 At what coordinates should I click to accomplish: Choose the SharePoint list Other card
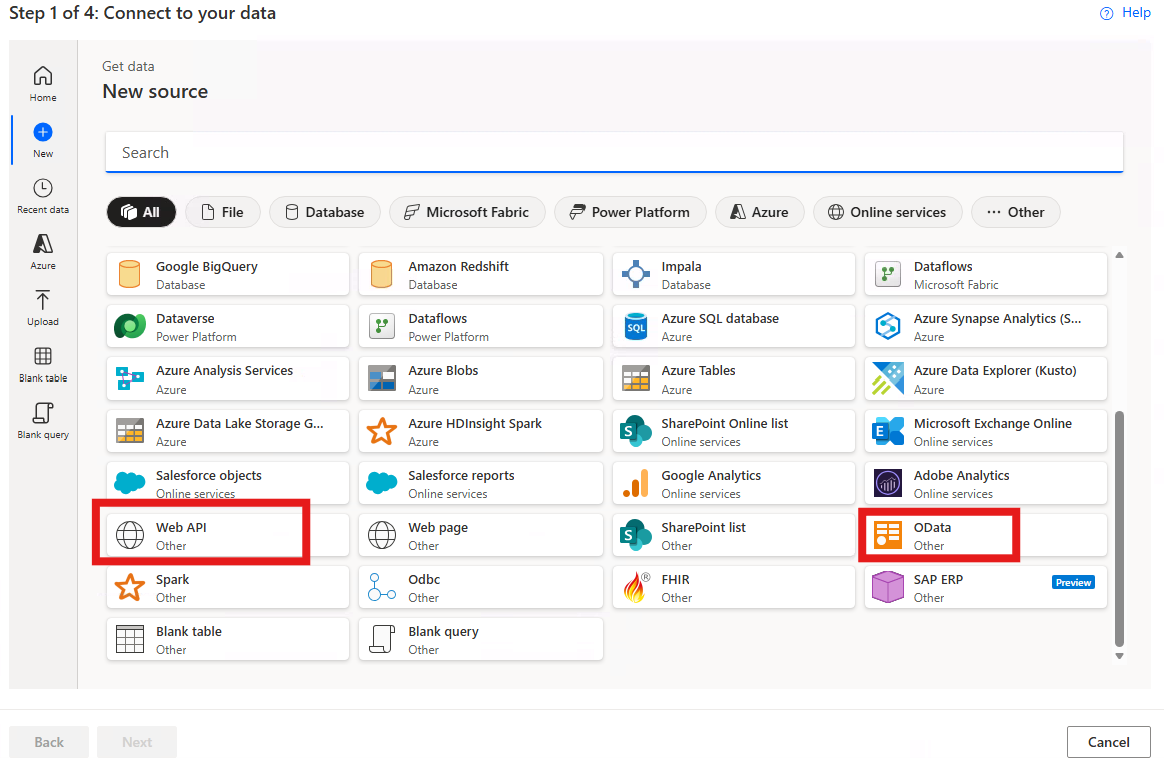pyautogui.click(x=733, y=535)
